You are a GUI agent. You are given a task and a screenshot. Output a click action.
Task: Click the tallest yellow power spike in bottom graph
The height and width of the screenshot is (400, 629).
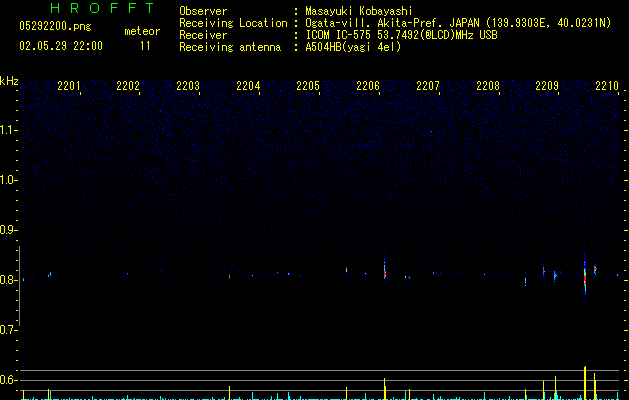585,383
